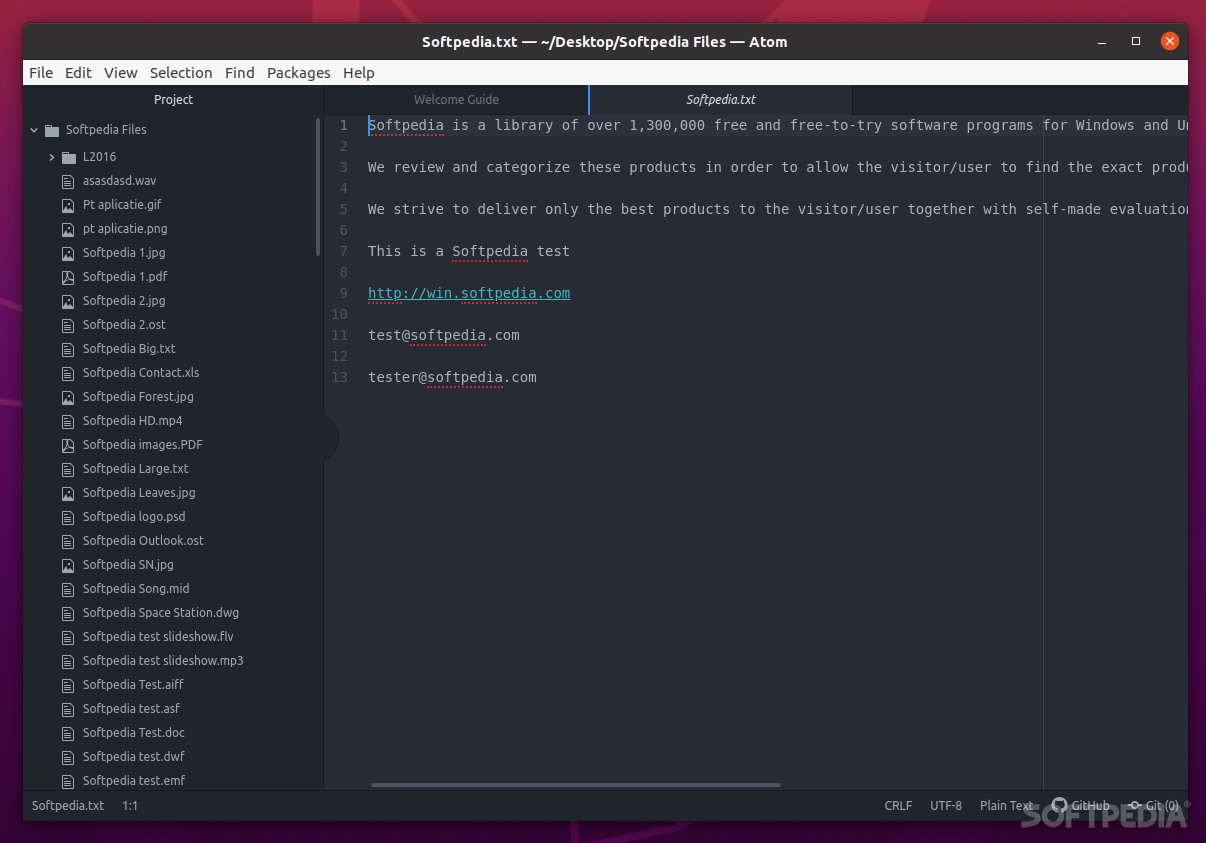
Task: Click Softpedia.txt file name in status bar
Action: pos(68,805)
